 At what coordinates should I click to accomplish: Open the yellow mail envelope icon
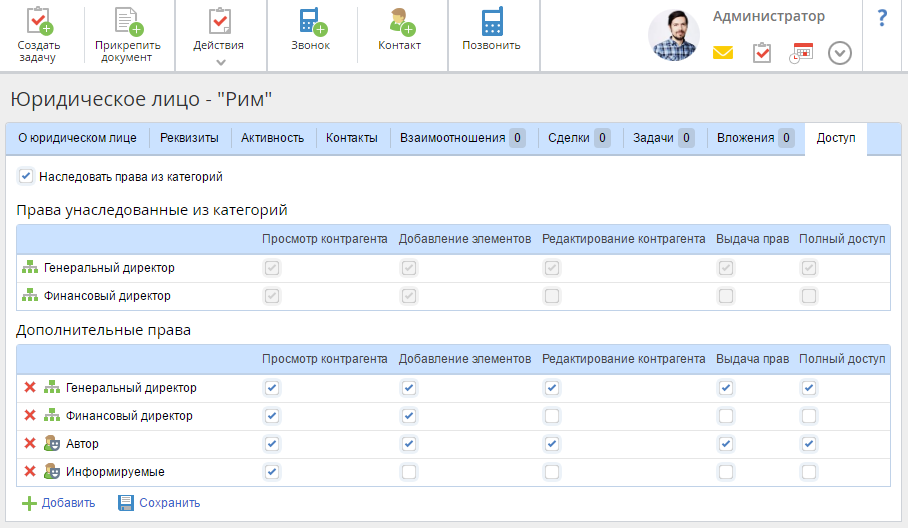click(723, 53)
